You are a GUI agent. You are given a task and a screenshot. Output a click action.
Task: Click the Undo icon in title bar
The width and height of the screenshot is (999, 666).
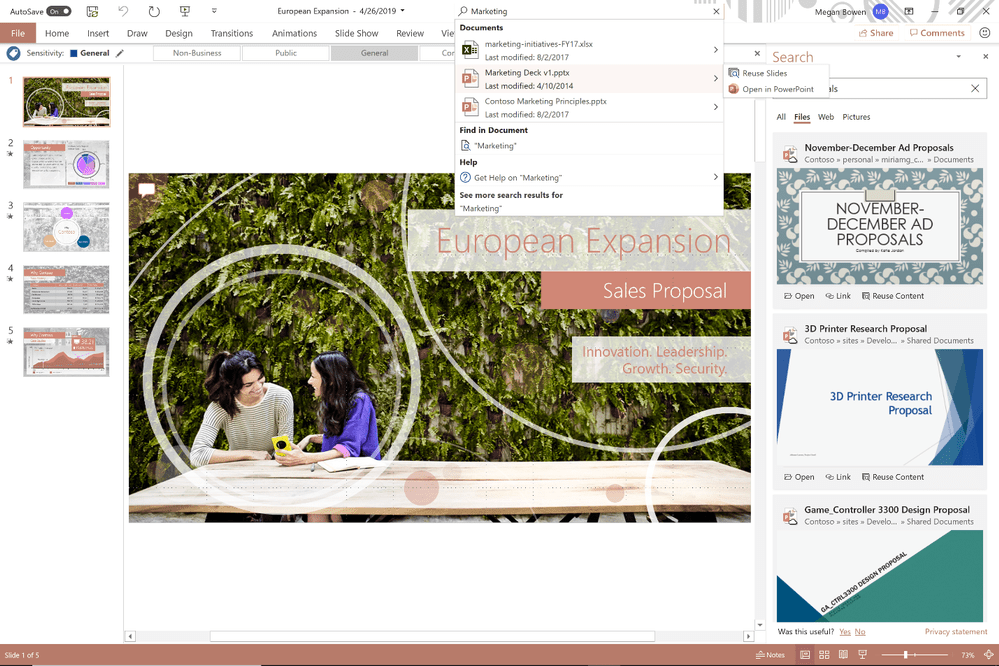pyautogui.click(x=123, y=12)
